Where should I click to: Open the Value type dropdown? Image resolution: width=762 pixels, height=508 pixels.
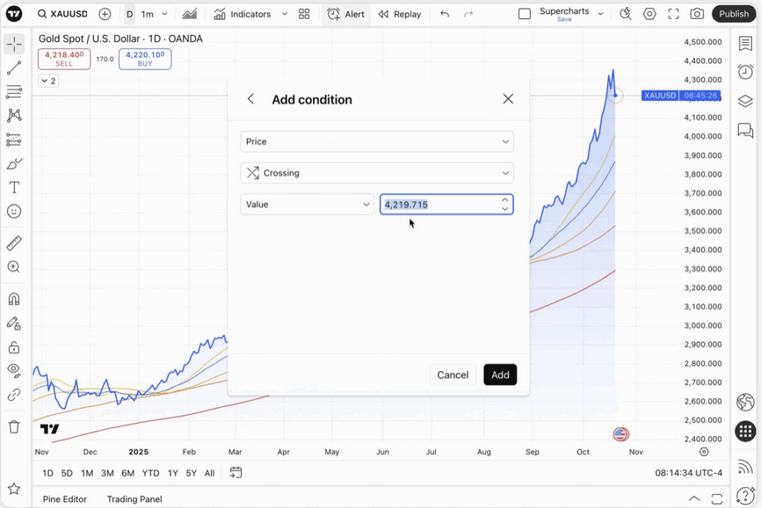click(307, 204)
